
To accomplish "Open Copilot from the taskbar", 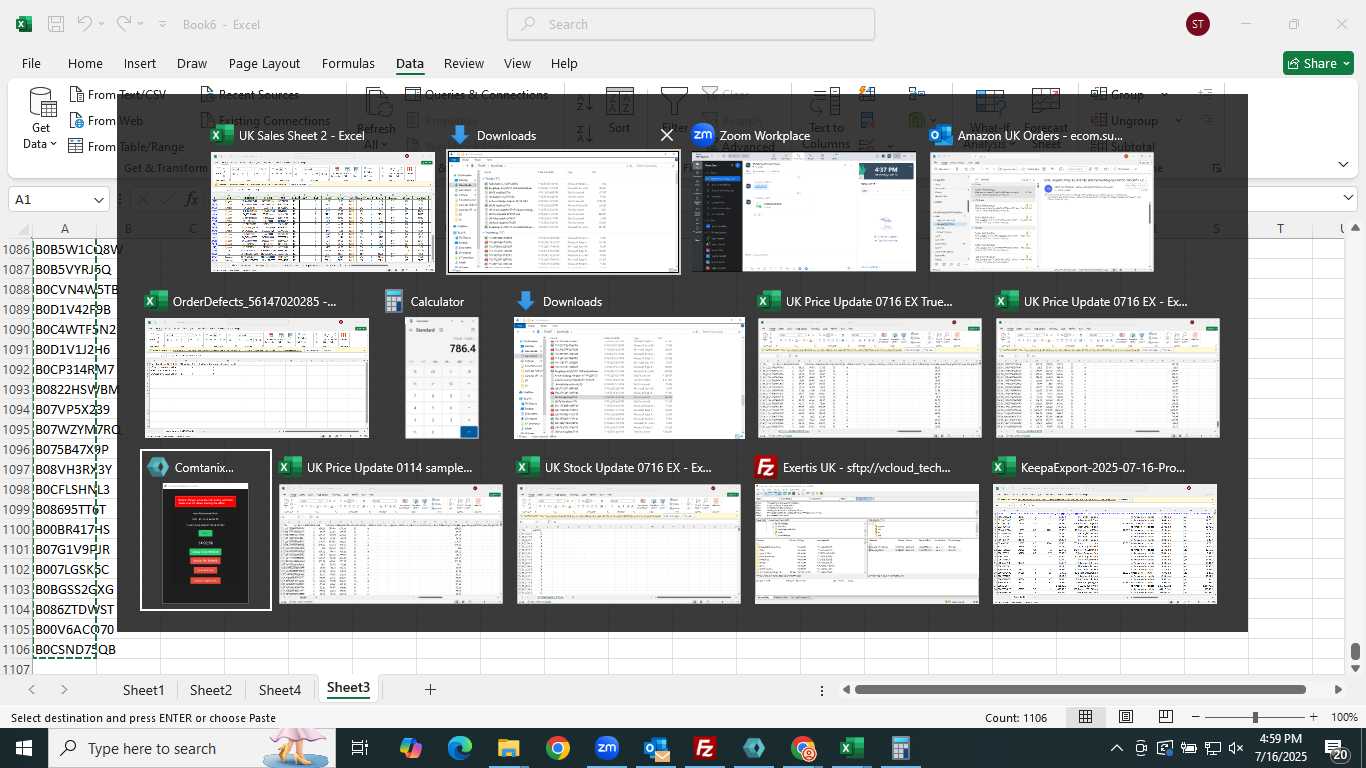I will [x=411, y=748].
